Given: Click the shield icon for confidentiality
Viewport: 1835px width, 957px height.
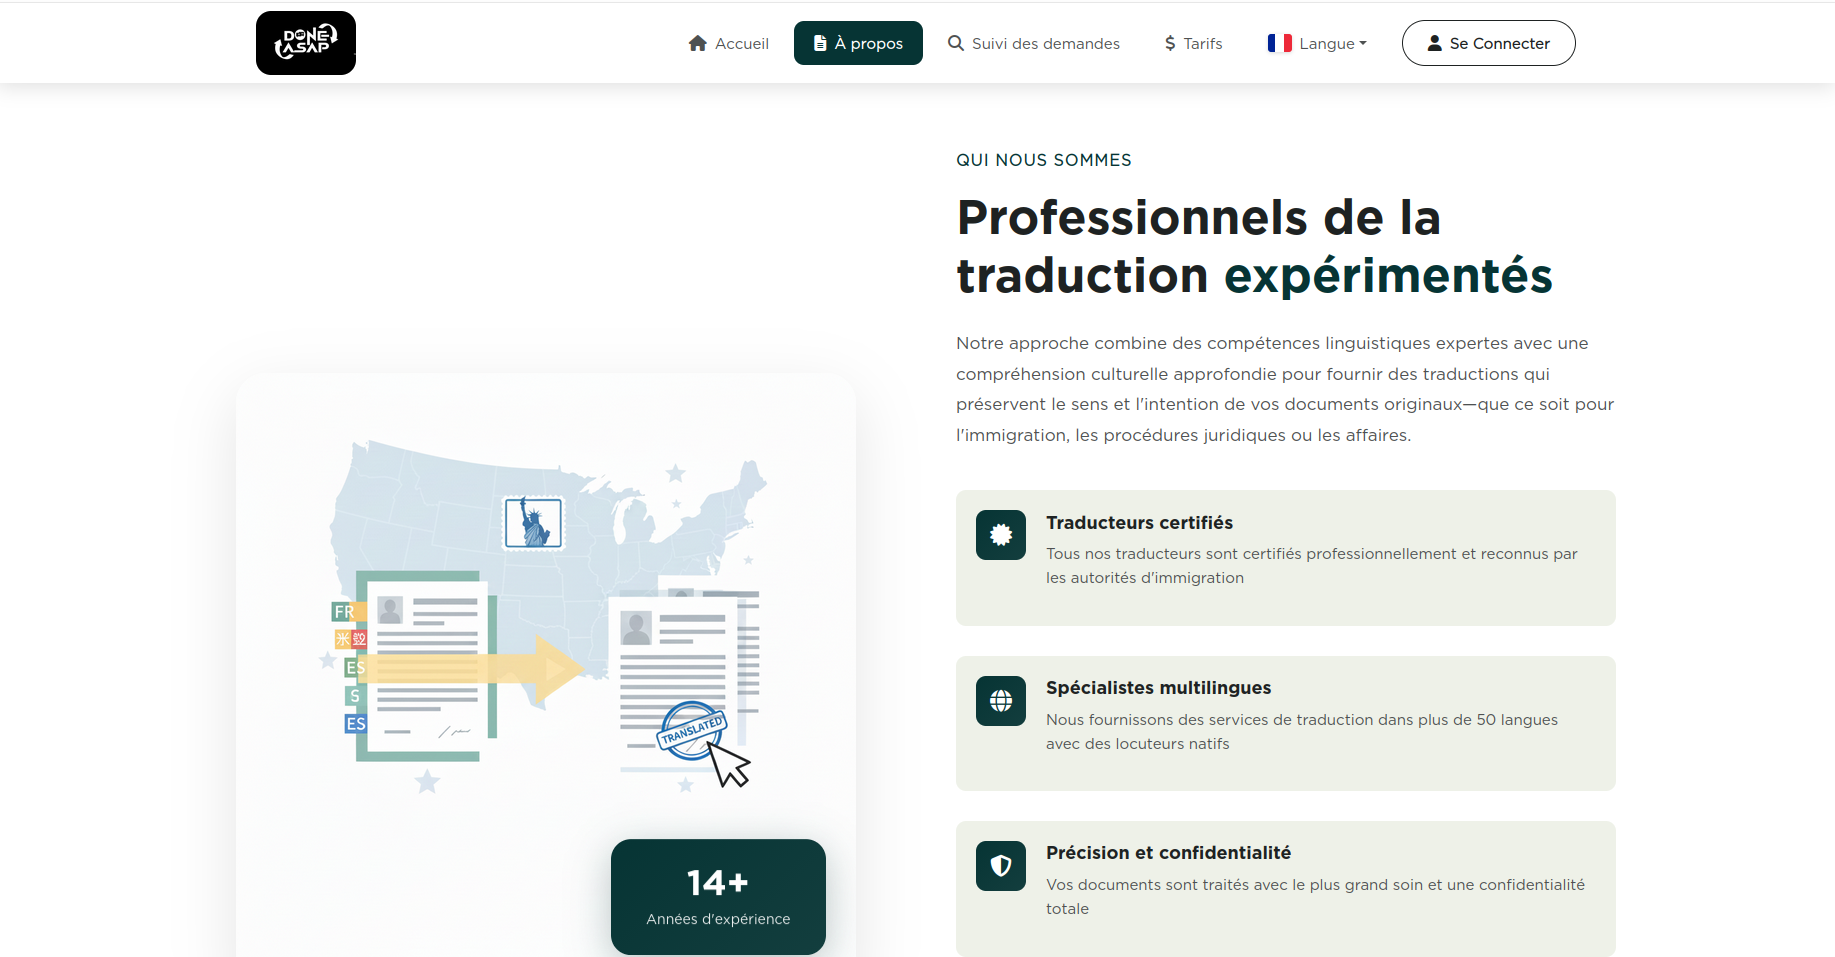Looking at the screenshot, I should (1001, 866).
